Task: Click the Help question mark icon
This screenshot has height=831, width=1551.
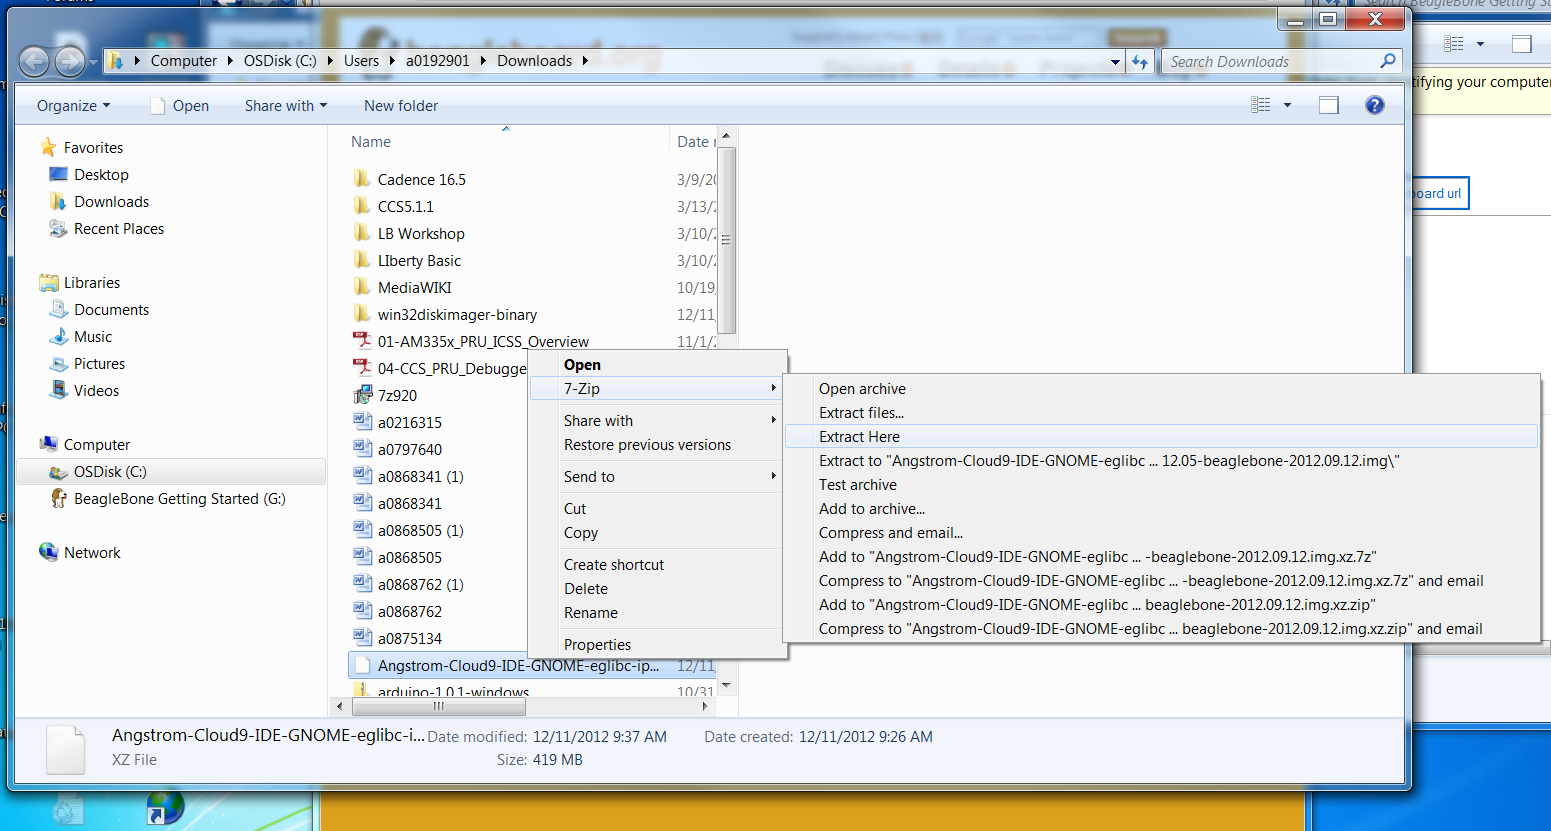Action: click(1374, 105)
